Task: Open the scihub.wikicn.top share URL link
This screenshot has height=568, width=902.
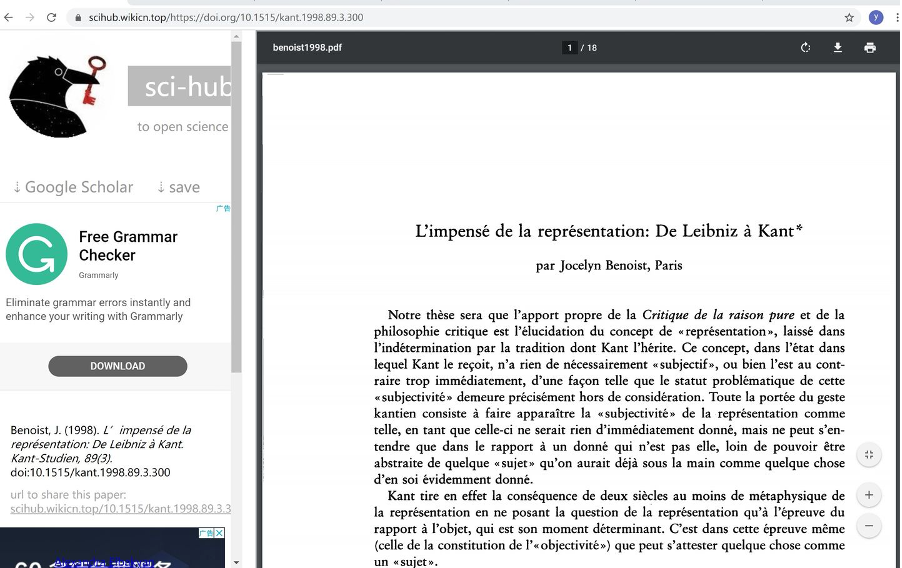Action: click(x=120, y=509)
